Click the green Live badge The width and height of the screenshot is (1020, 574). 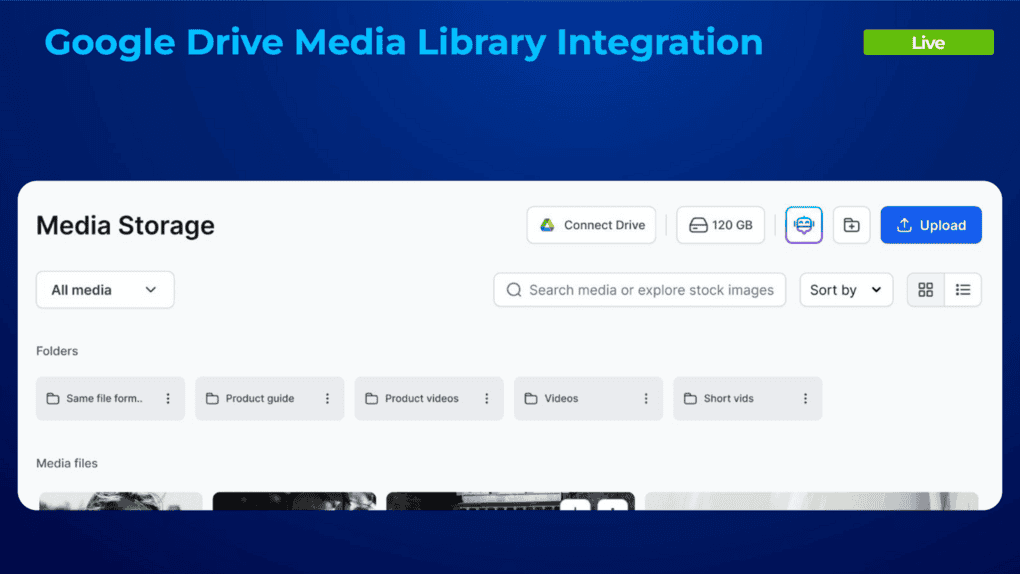click(928, 42)
